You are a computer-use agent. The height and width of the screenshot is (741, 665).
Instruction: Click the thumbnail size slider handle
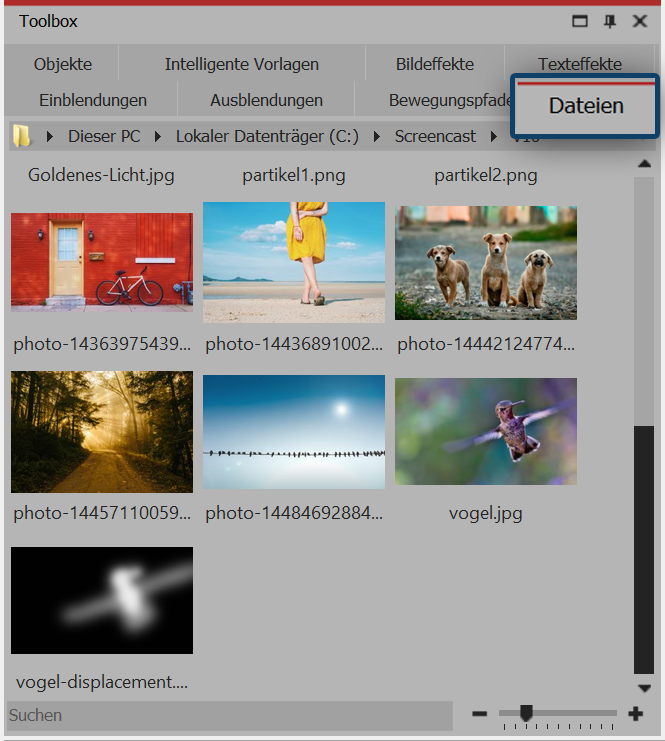pos(526,713)
